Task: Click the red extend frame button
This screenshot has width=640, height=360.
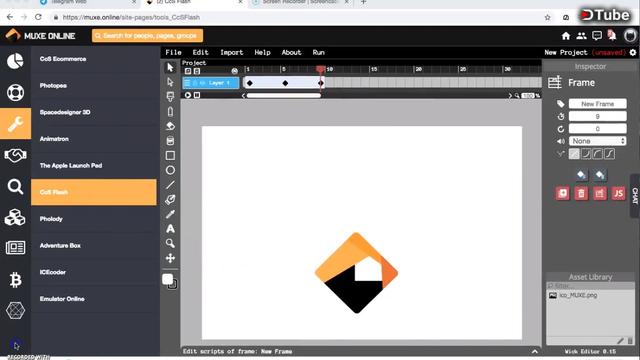Action: (600, 193)
